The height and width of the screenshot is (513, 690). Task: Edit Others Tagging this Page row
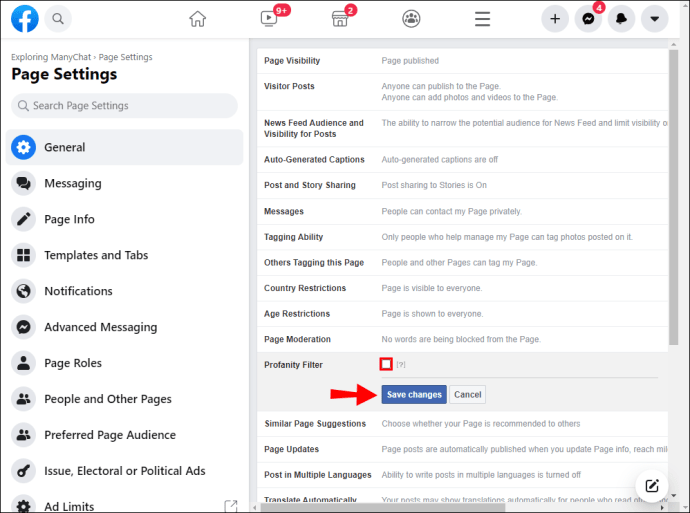tap(462, 263)
